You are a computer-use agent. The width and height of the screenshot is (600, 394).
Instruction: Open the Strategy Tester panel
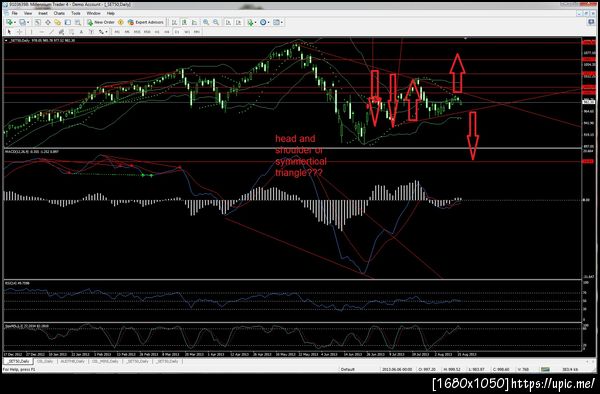point(78,22)
